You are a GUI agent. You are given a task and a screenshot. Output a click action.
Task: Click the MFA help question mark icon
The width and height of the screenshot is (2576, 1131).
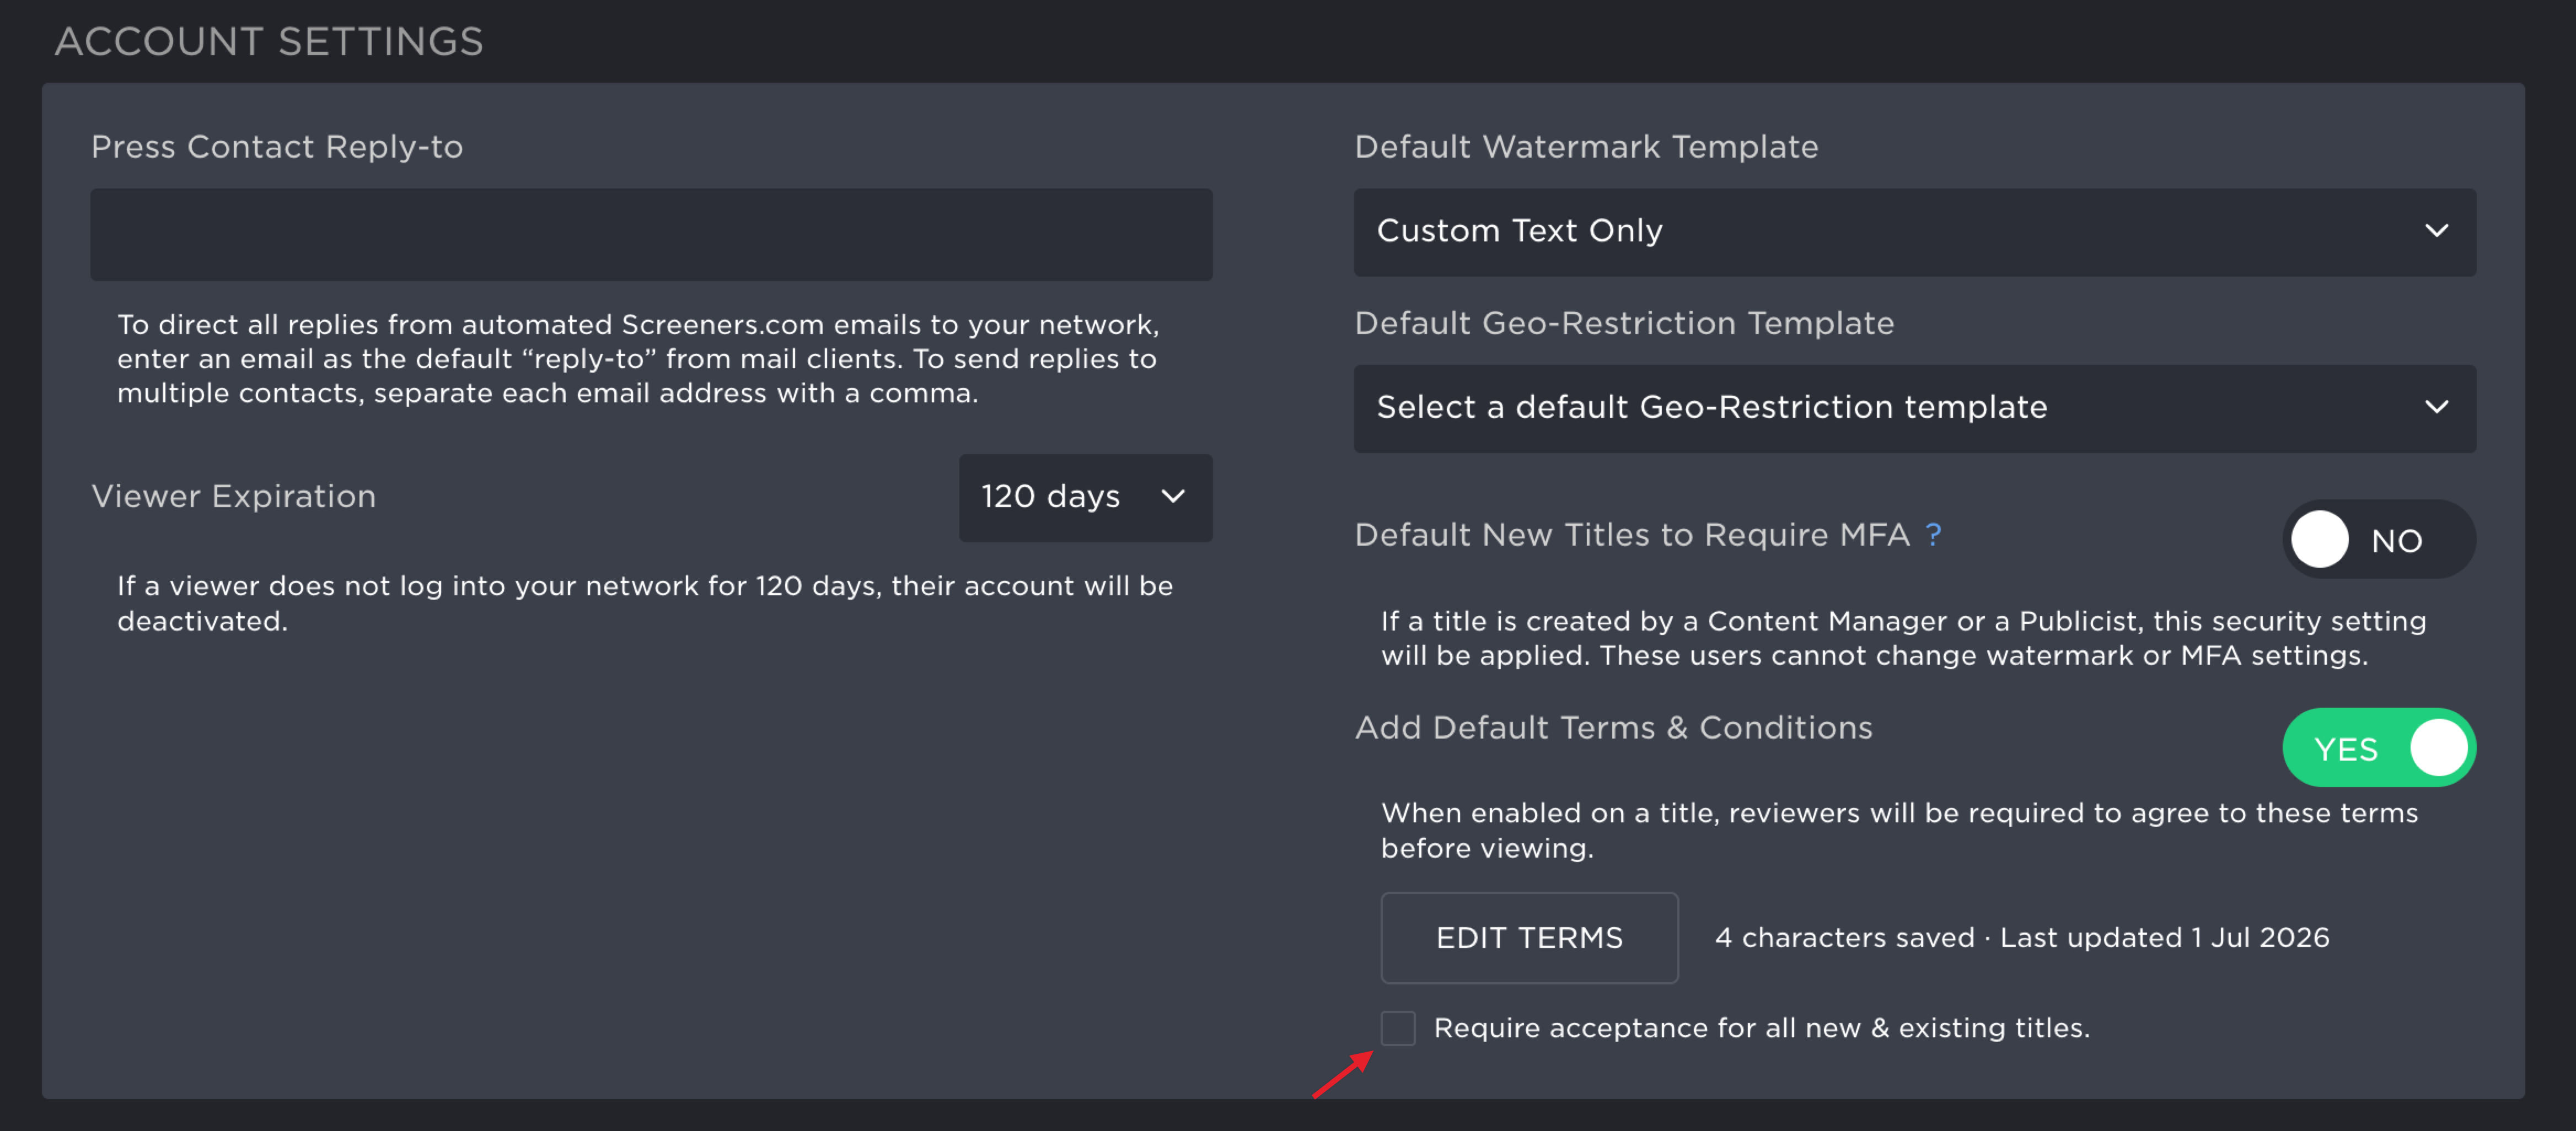pyautogui.click(x=1933, y=535)
